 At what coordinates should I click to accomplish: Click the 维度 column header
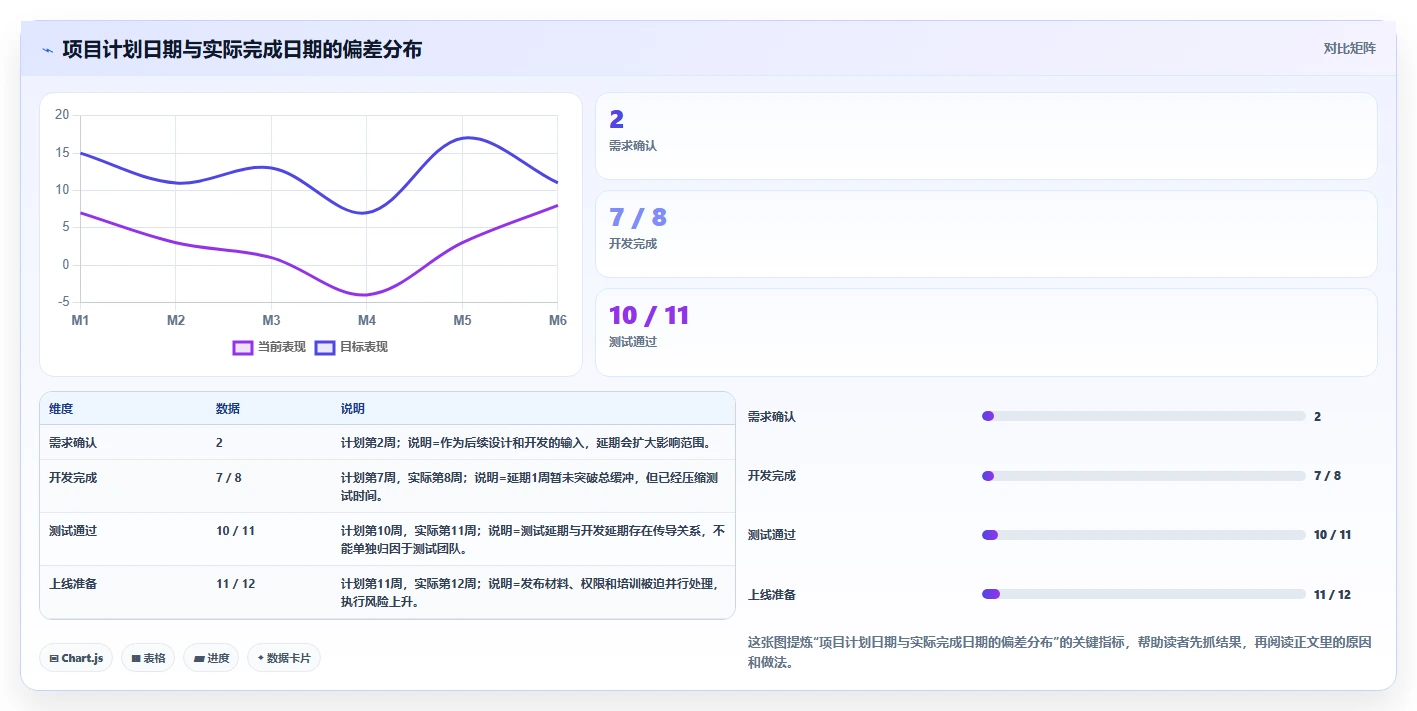pyautogui.click(x=61, y=409)
